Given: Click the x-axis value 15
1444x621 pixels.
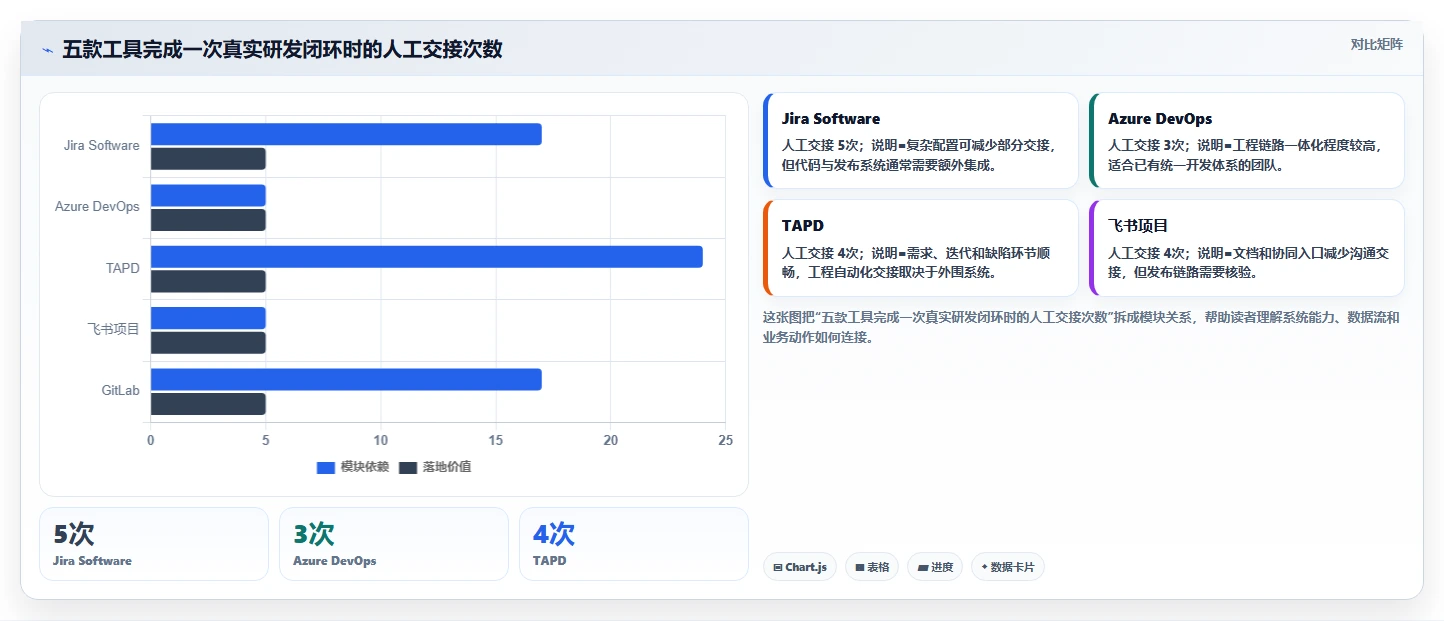Looking at the screenshot, I should coord(496,441).
